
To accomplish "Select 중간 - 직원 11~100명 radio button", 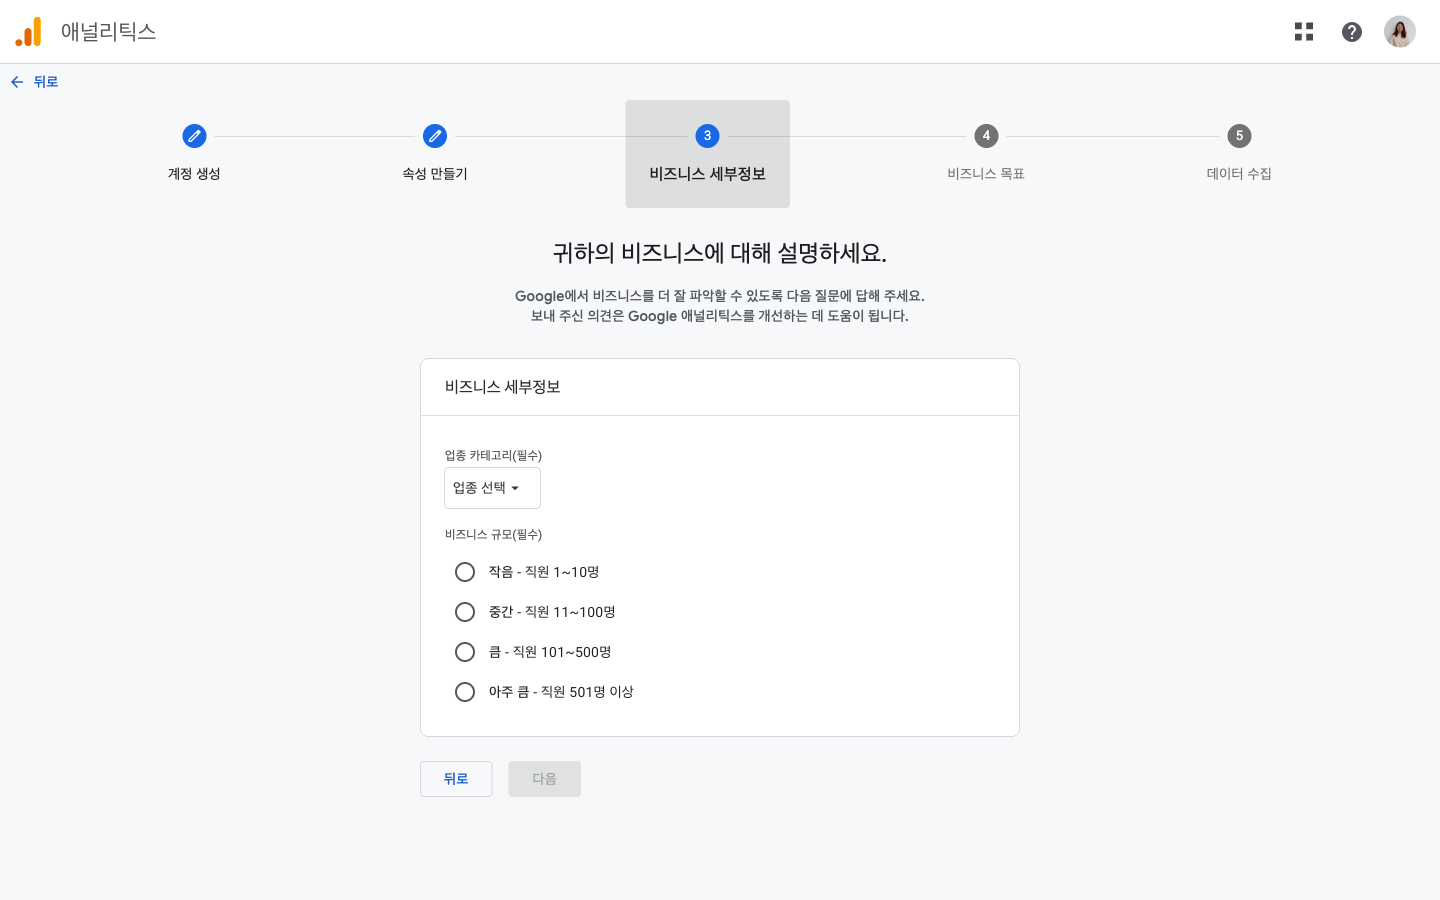I will point(465,612).
